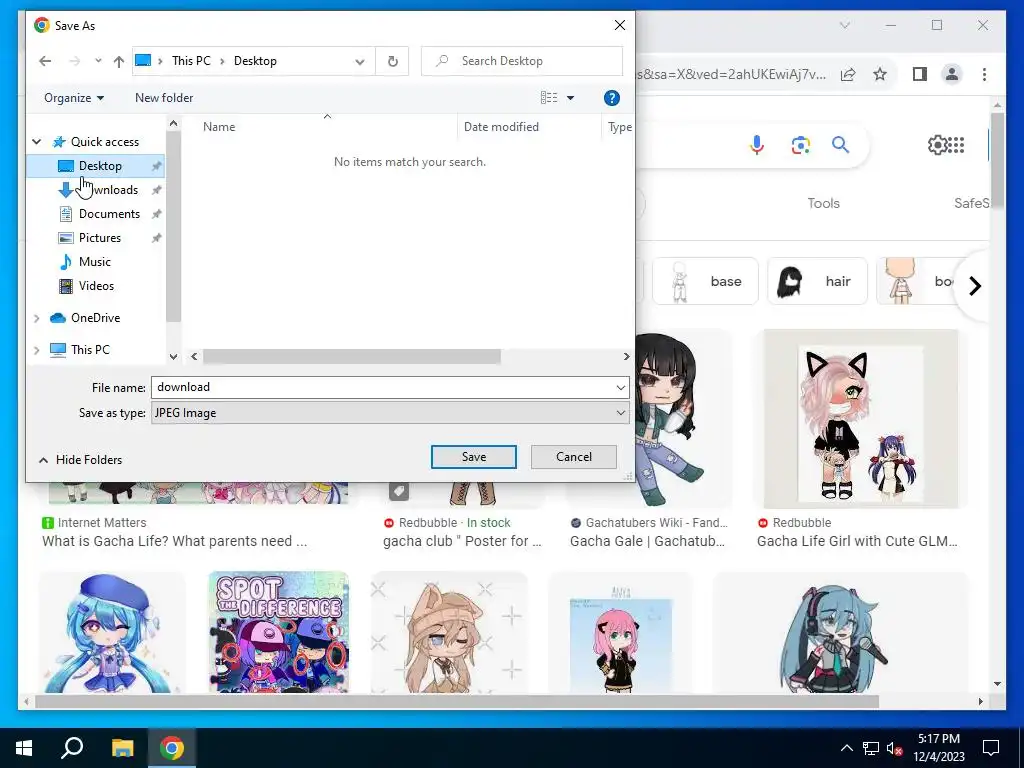Open Google apps grid

click(x=955, y=145)
